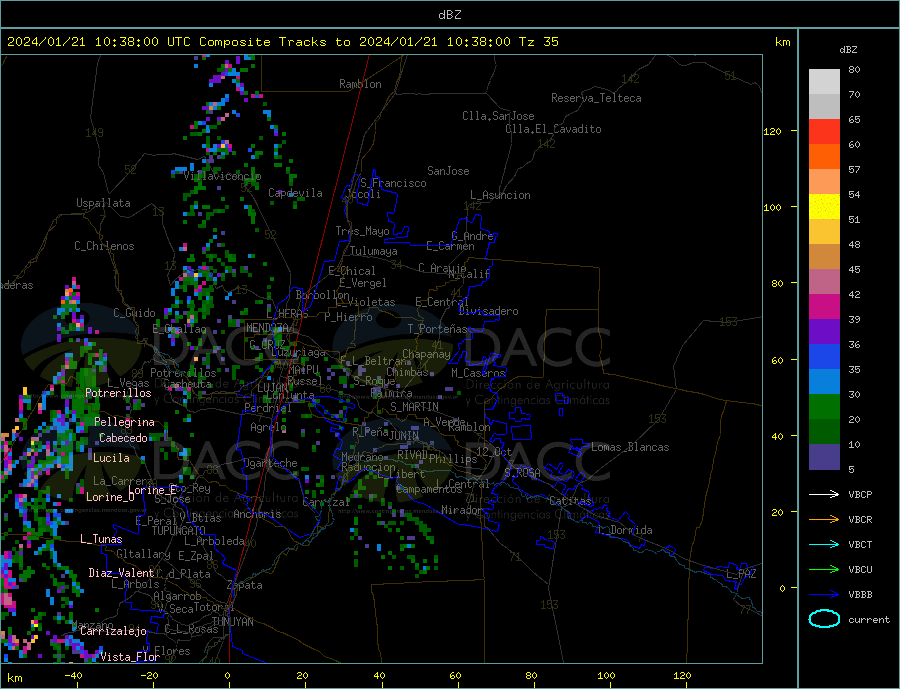This screenshot has height=689, width=900.
Task: Click the 'VBCT' legend label
Action: pos(860,544)
